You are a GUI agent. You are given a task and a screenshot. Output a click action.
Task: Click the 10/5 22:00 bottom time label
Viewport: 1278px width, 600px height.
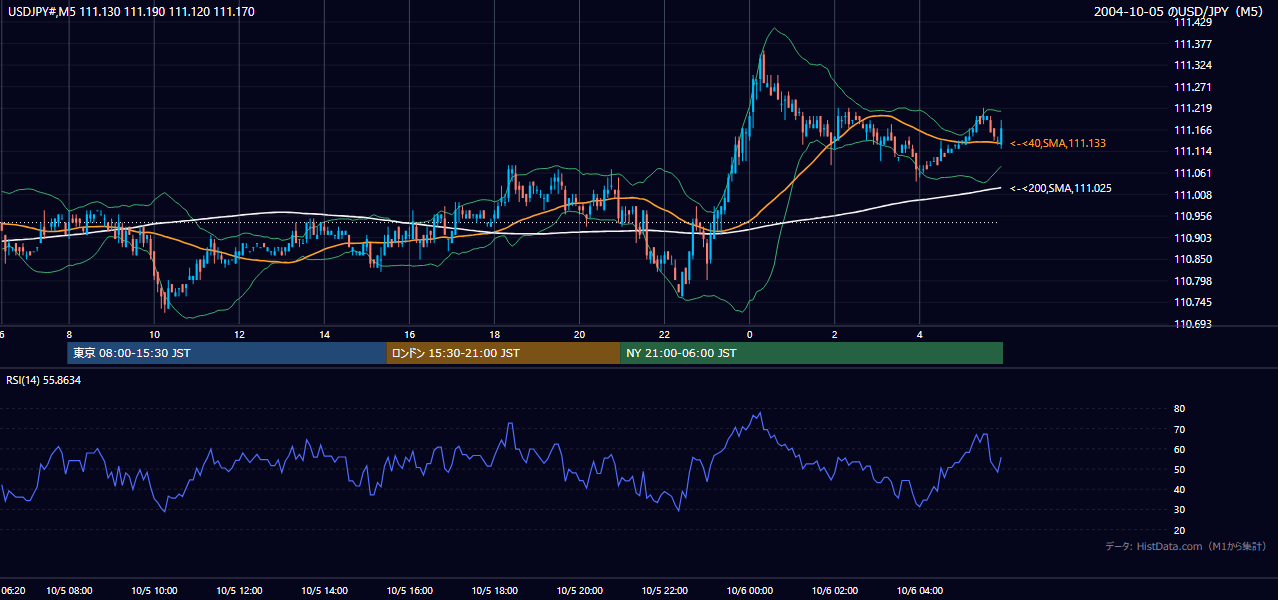point(664,591)
